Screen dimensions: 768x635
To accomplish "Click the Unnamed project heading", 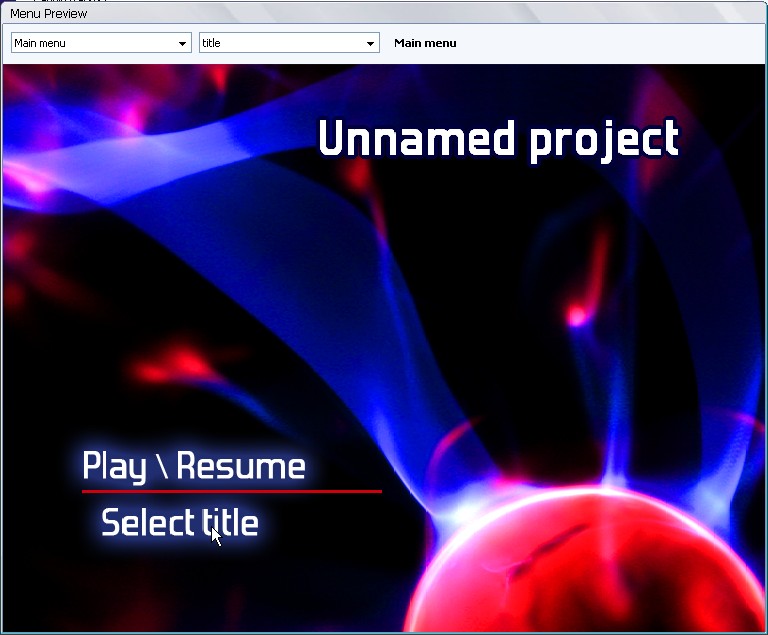I will tap(499, 139).
